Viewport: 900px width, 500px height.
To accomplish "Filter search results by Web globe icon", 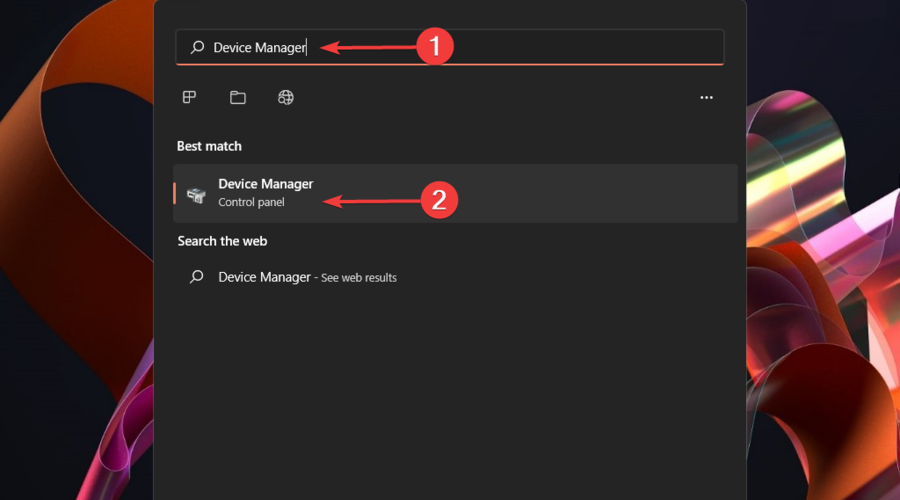I will point(286,97).
